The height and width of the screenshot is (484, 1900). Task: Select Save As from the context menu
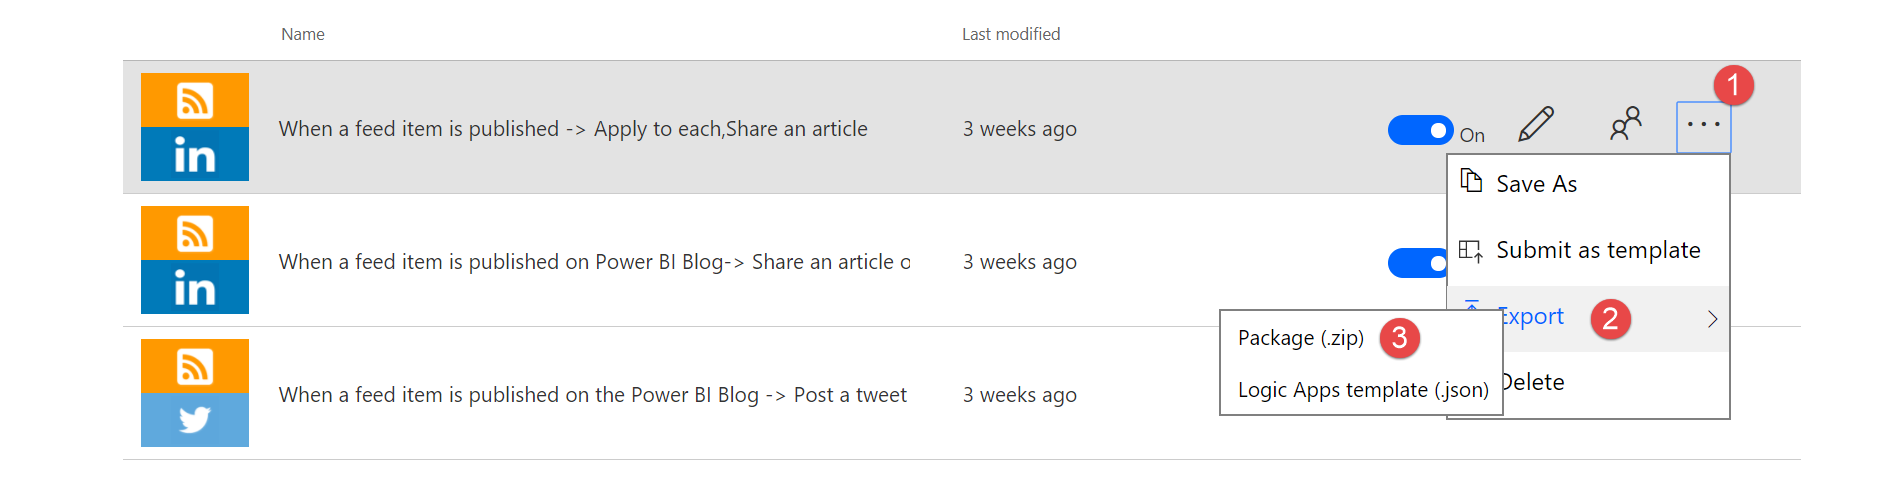(x=1536, y=184)
